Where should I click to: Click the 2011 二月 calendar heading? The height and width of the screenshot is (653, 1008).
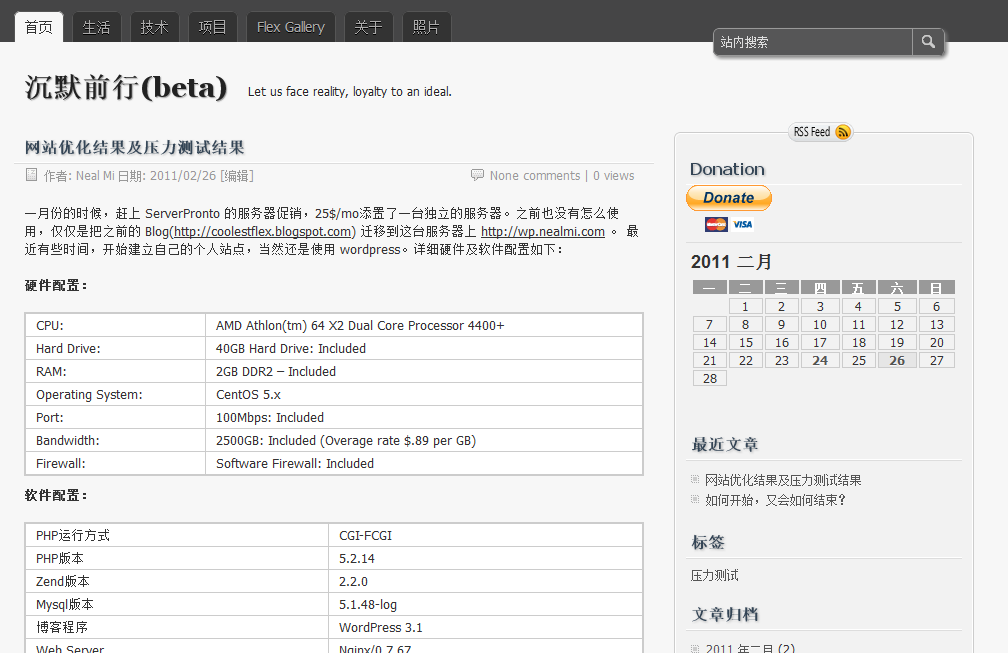[x=732, y=262]
